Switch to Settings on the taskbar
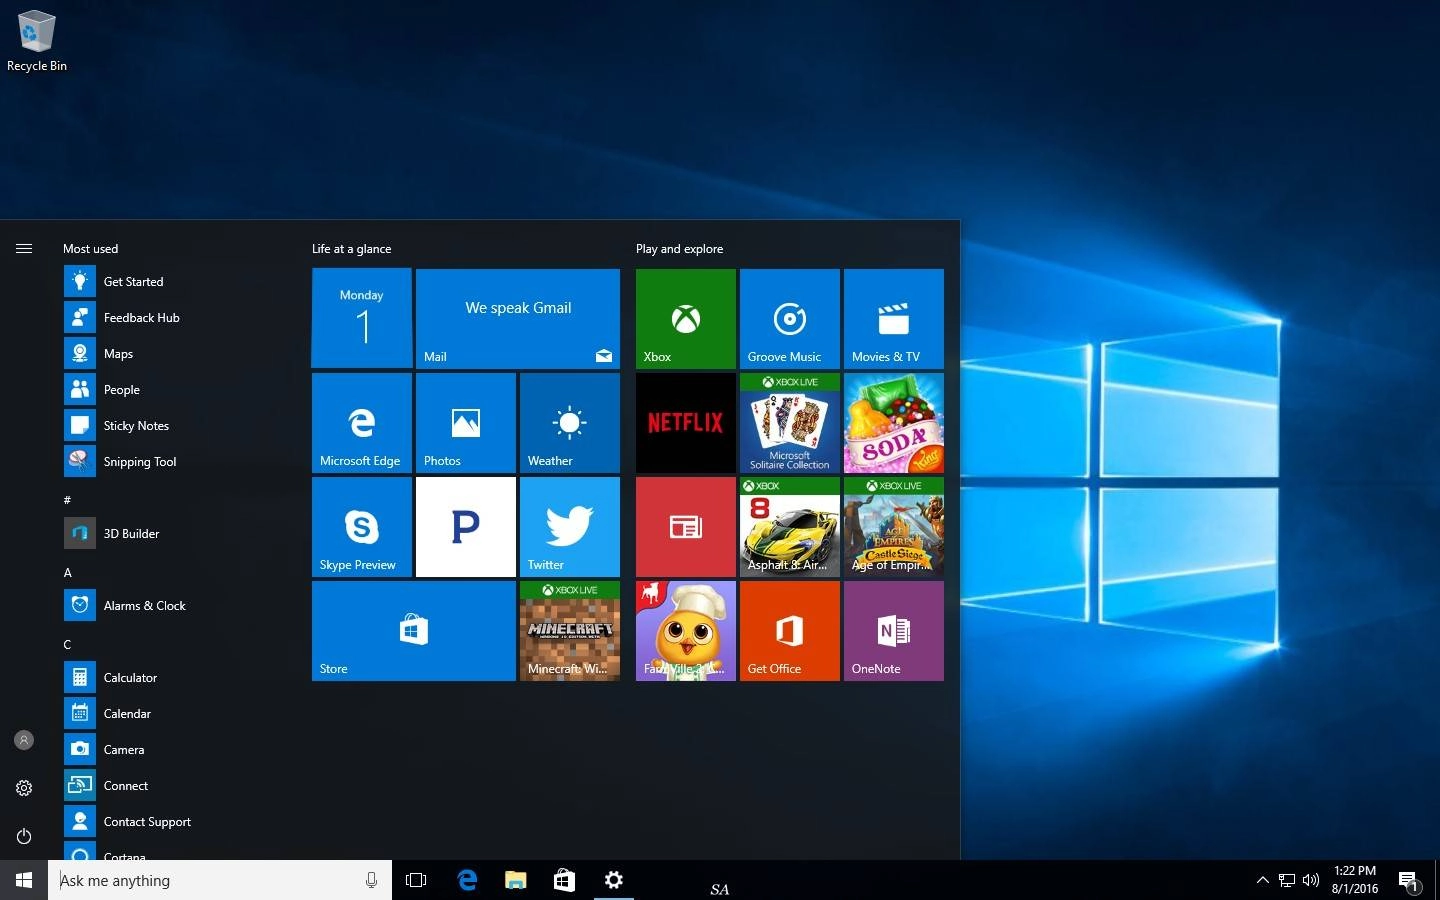 (613, 880)
